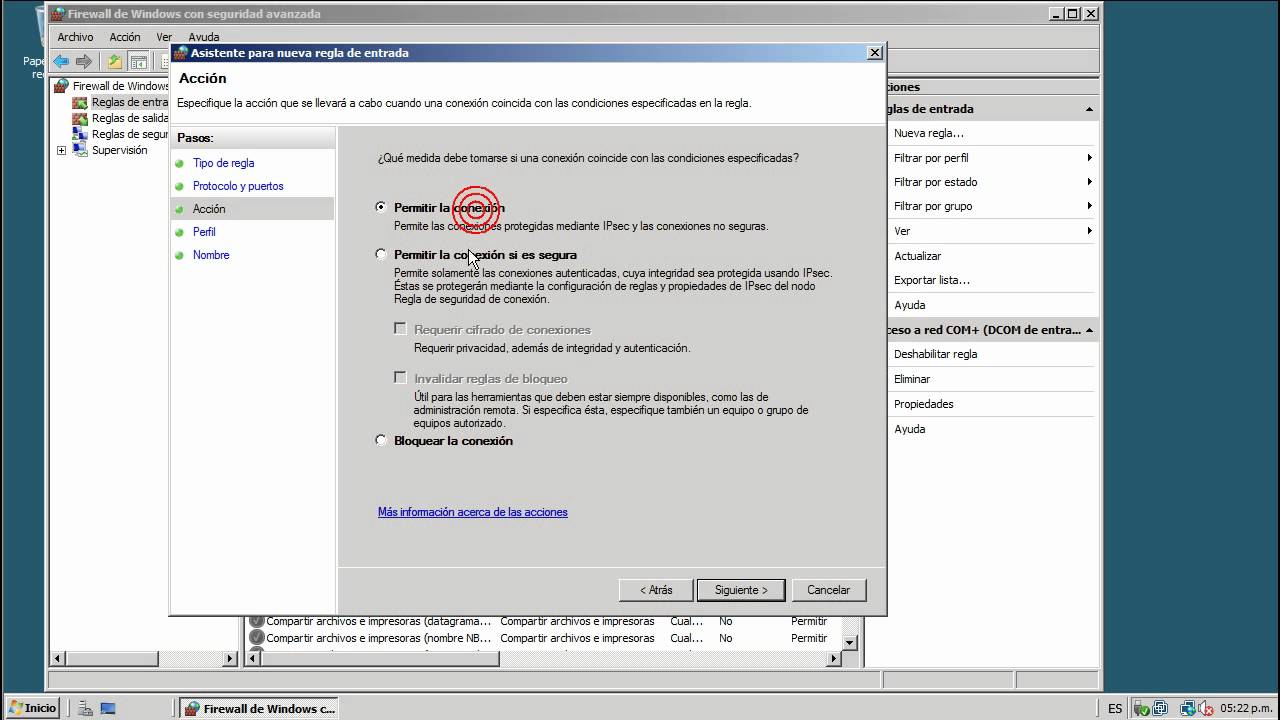Viewport: 1280px width, 720px height.
Task: Go to the Perfil wizard step
Action: (x=204, y=232)
